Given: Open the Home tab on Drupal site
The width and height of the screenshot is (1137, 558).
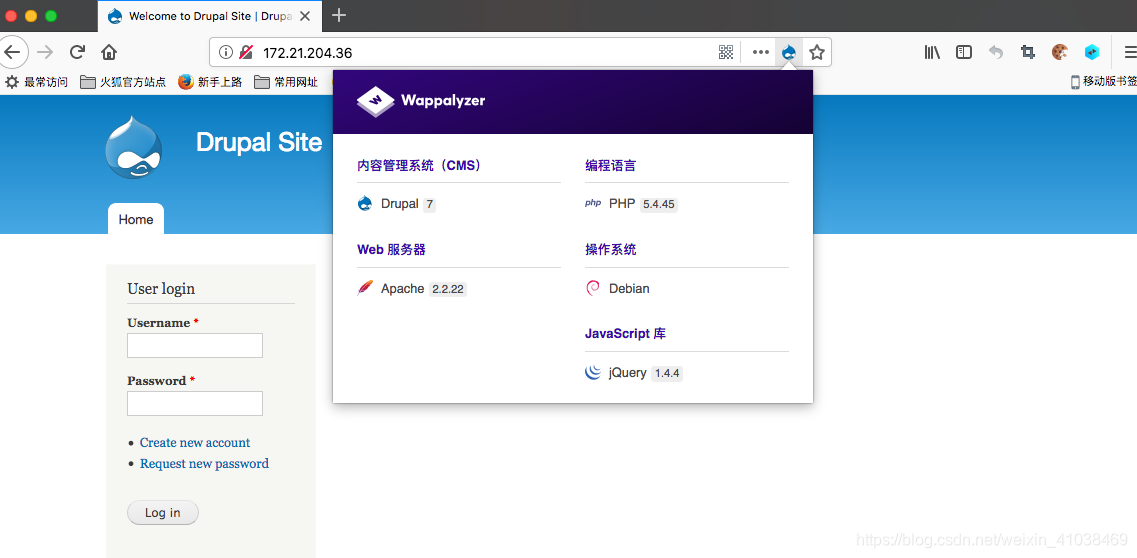Looking at the screenshot, I should click(136, 219).
